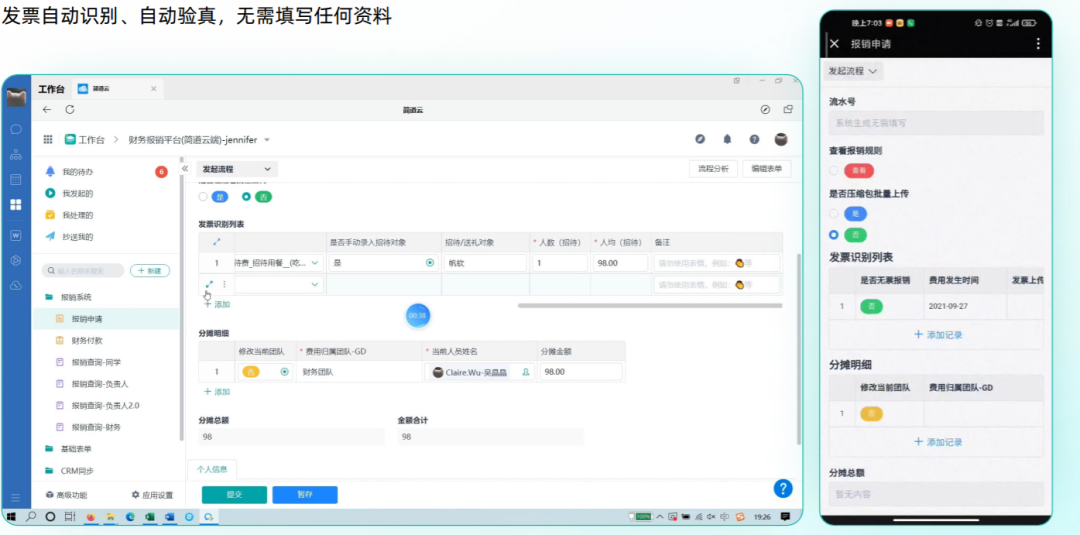Close the mobile 报销申请 page with X
The image size is (1080, 535).
[835, 44]
